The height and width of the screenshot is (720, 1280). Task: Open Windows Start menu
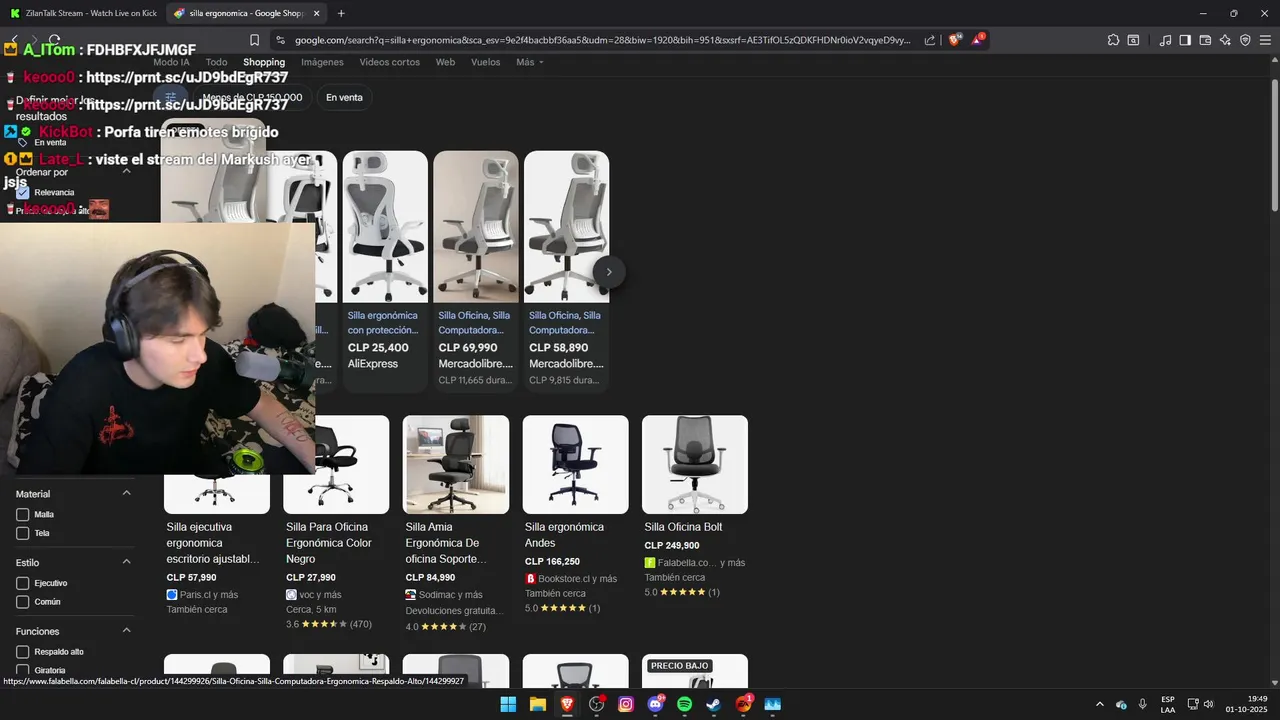click(x=508, y=704)
